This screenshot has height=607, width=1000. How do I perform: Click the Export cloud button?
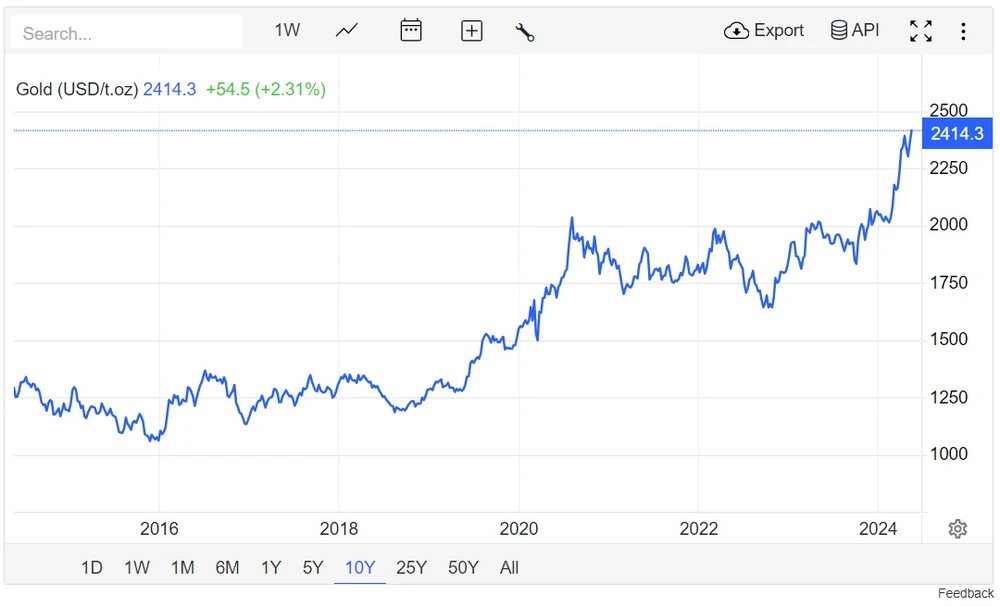point(763,30)
